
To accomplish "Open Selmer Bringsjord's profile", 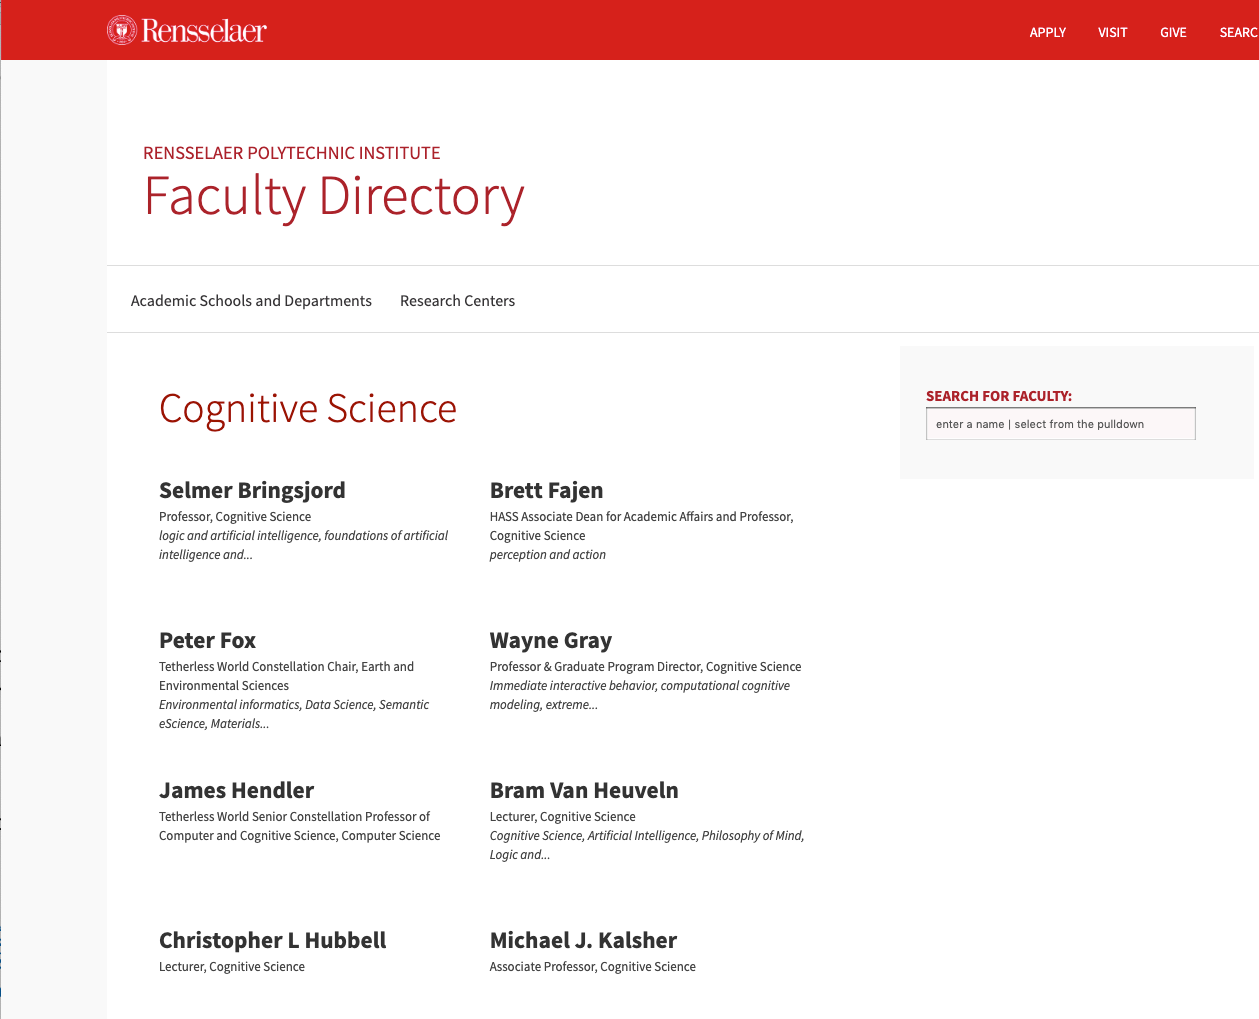I will (x=252, y=490).
